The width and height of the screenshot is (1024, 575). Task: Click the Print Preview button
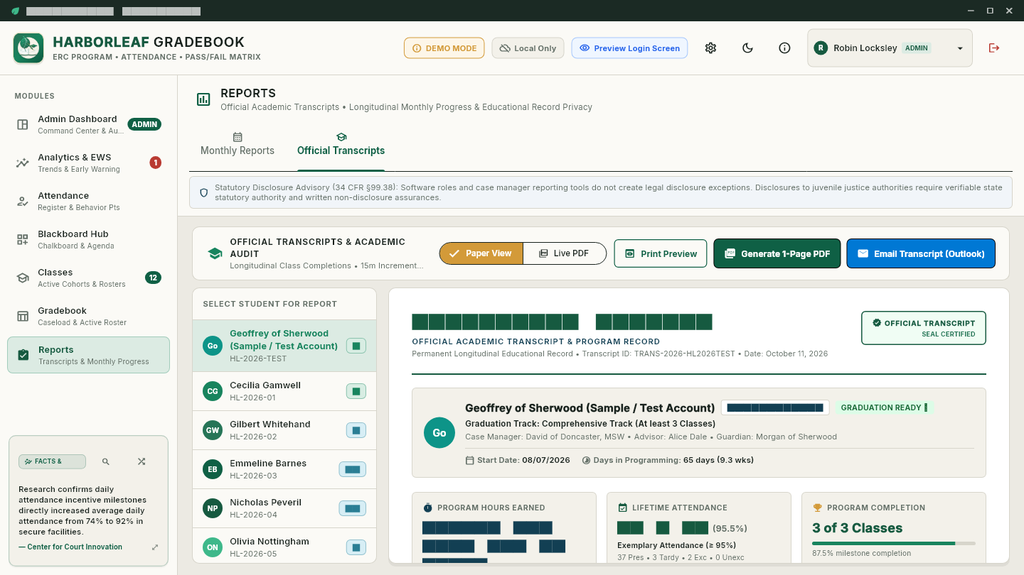[660, 254]
